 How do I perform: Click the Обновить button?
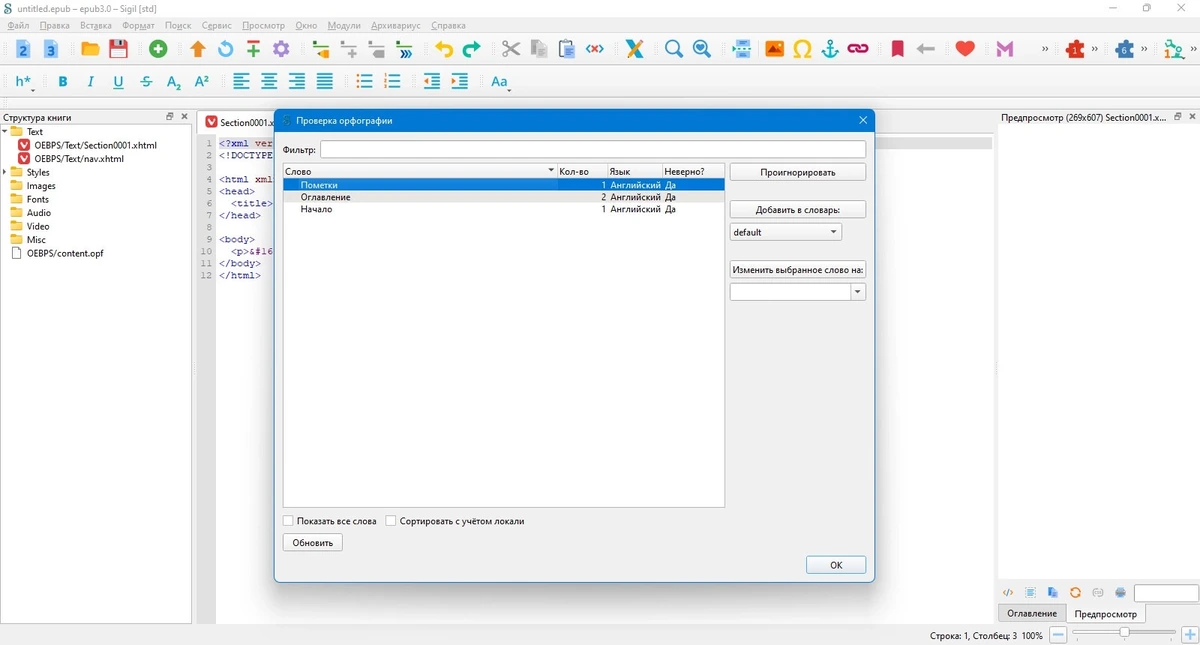click(313, 543)
